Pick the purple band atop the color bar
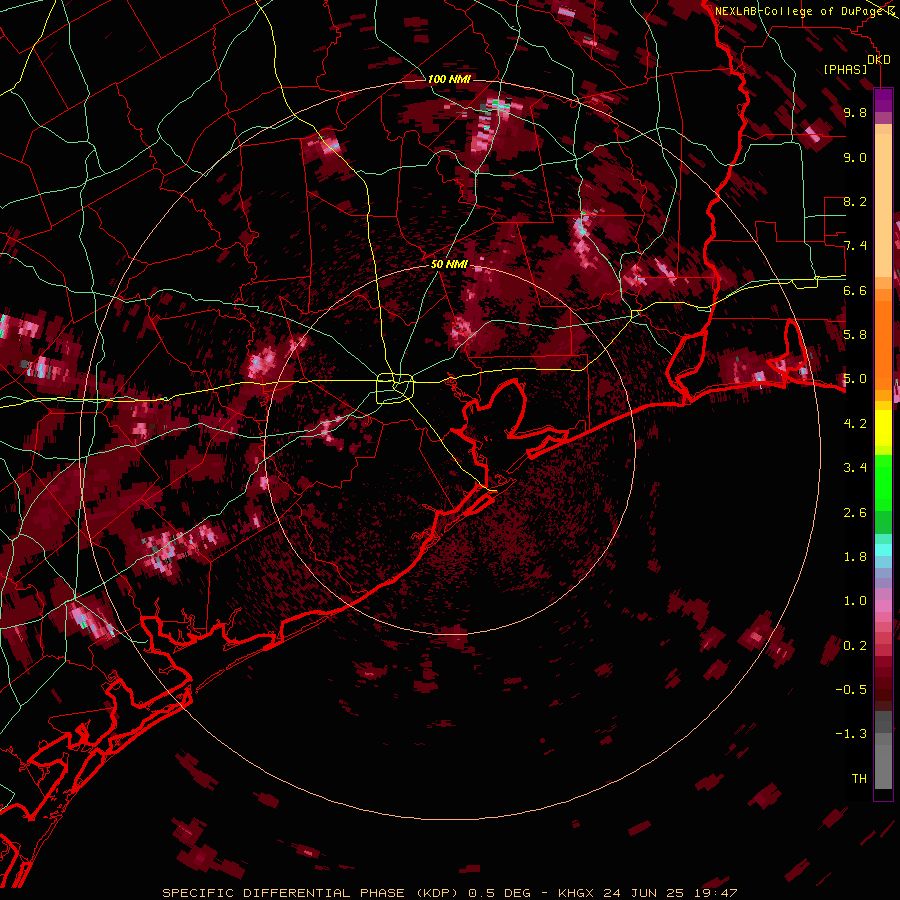The height and width of the screenshot is (900, 900). coord(883,100)
